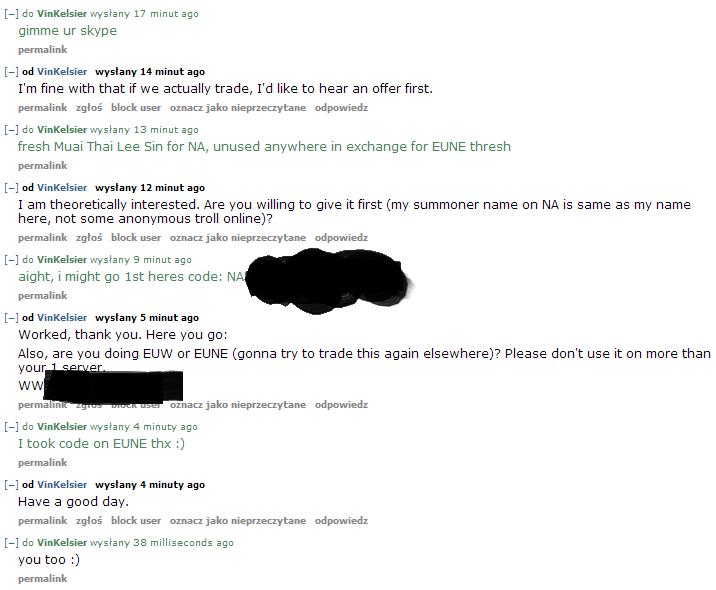Mark 14-minute-old message as nieprzeczytane

238,108
